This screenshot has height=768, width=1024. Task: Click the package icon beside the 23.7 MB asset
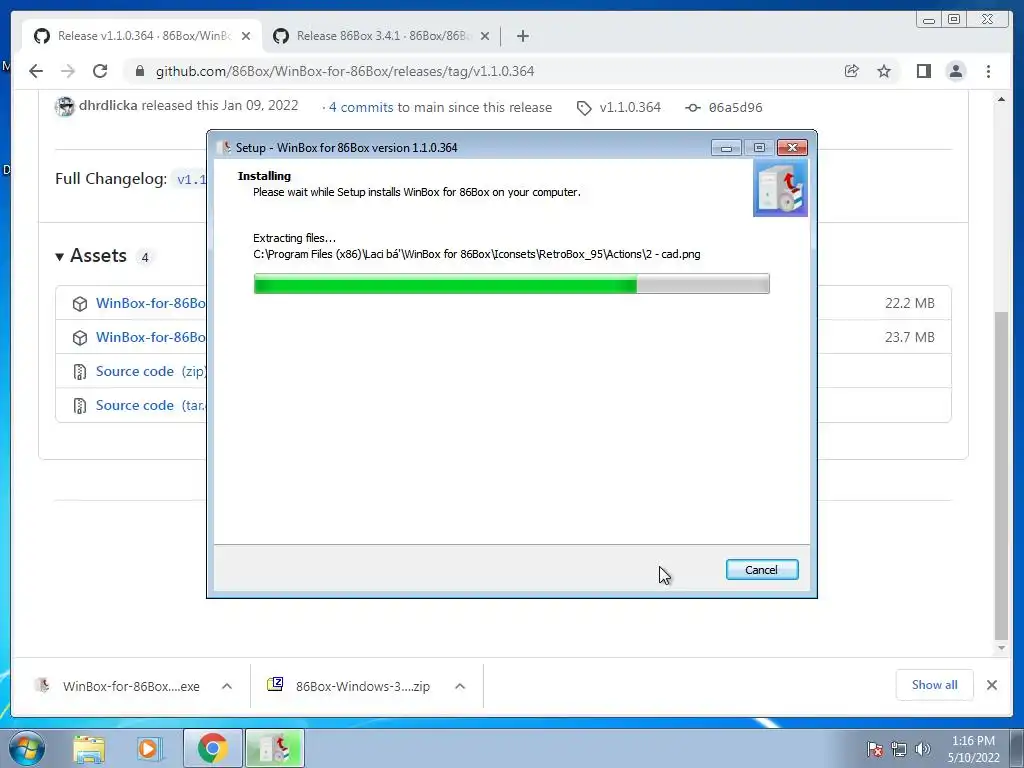click(80, 338)
